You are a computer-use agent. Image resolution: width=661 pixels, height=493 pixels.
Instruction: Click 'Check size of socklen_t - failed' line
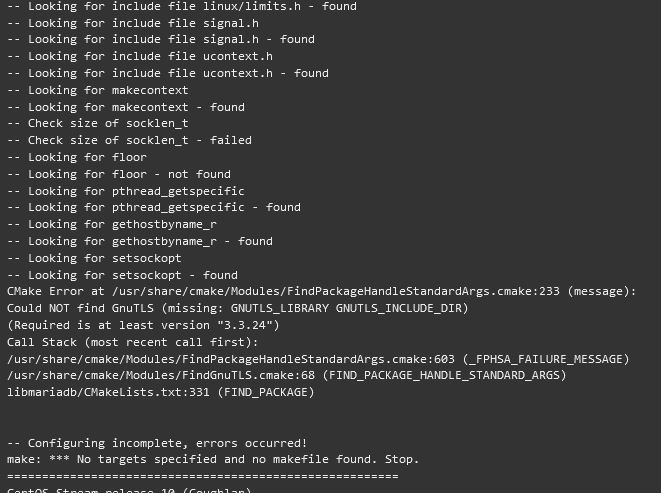pyautogui.click(x=129, y=140)
